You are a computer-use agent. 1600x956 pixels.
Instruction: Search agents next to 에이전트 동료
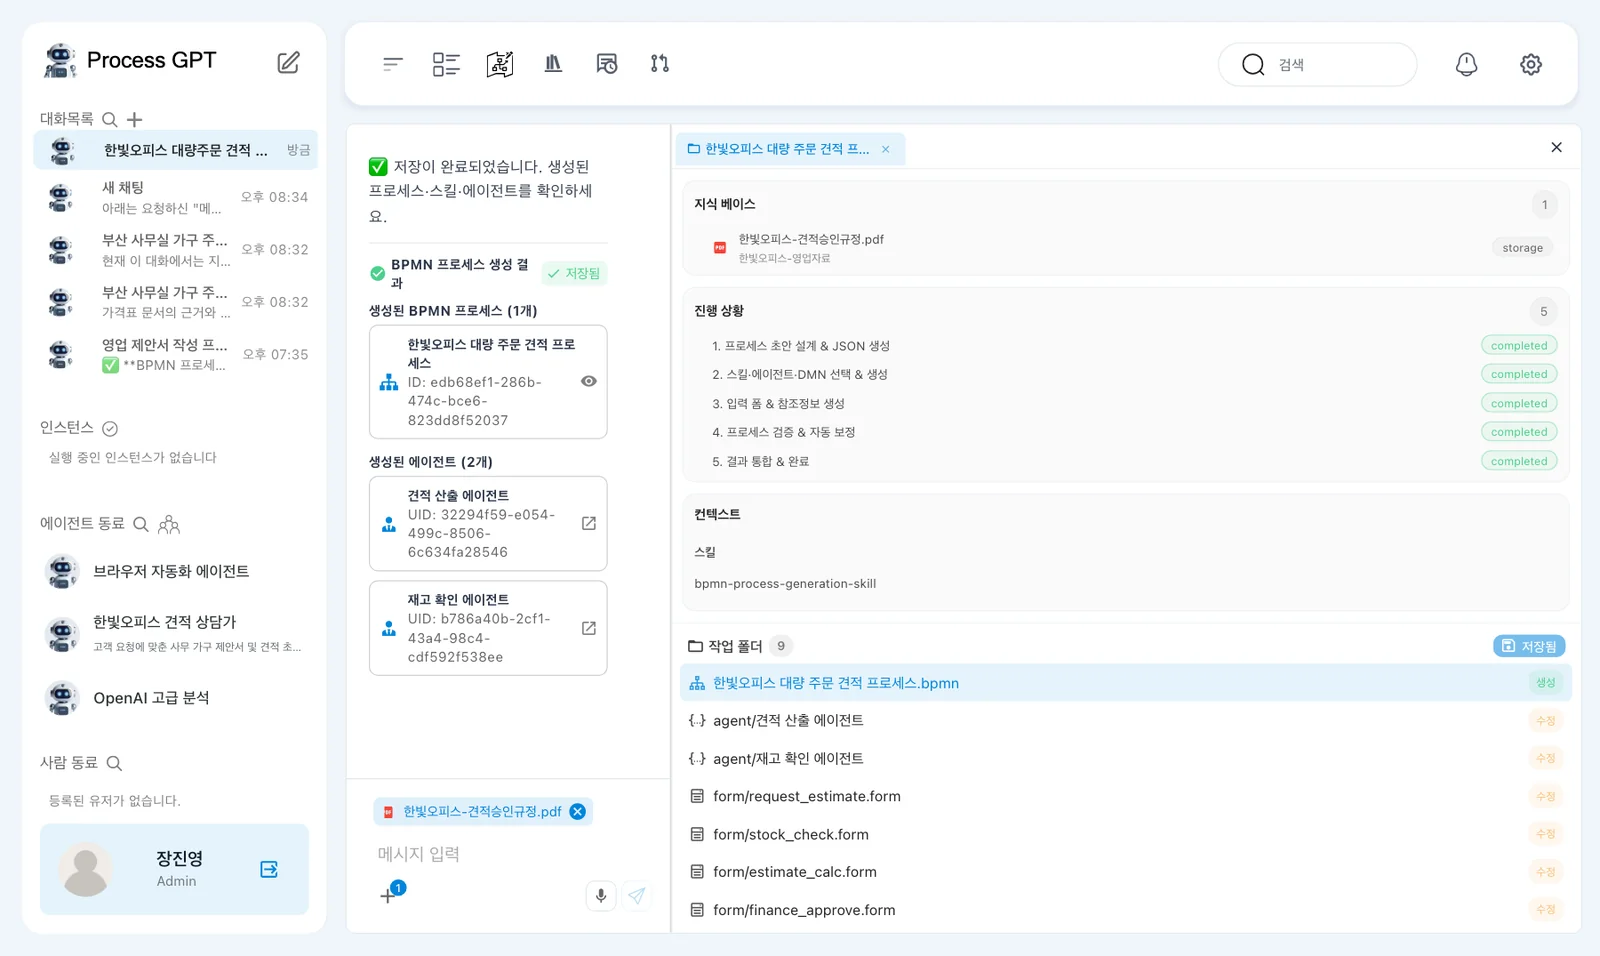coord(141,524)
